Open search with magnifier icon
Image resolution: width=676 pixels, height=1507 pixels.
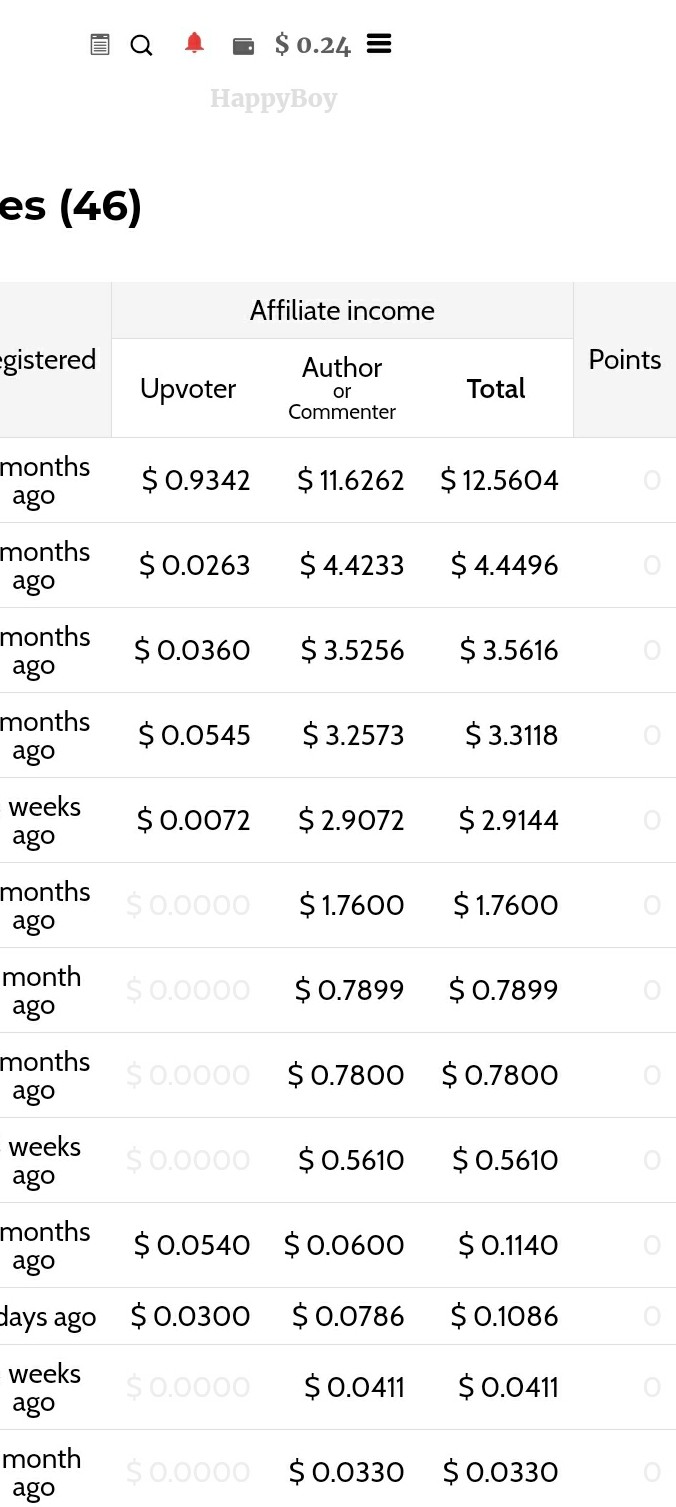142,45
